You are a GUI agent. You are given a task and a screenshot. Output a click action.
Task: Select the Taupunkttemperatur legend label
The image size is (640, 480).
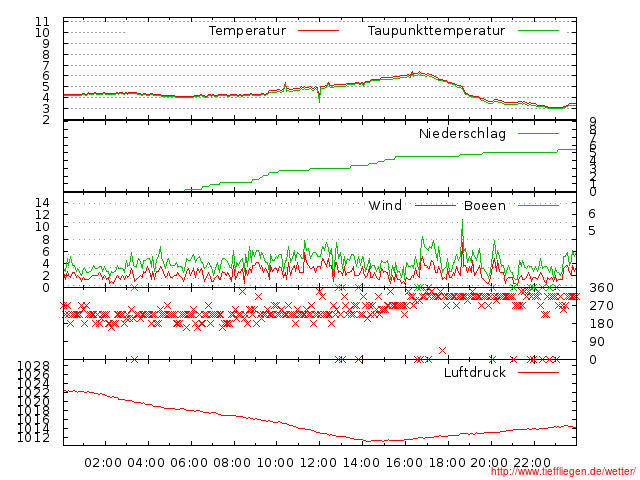(x=436, y=31)
